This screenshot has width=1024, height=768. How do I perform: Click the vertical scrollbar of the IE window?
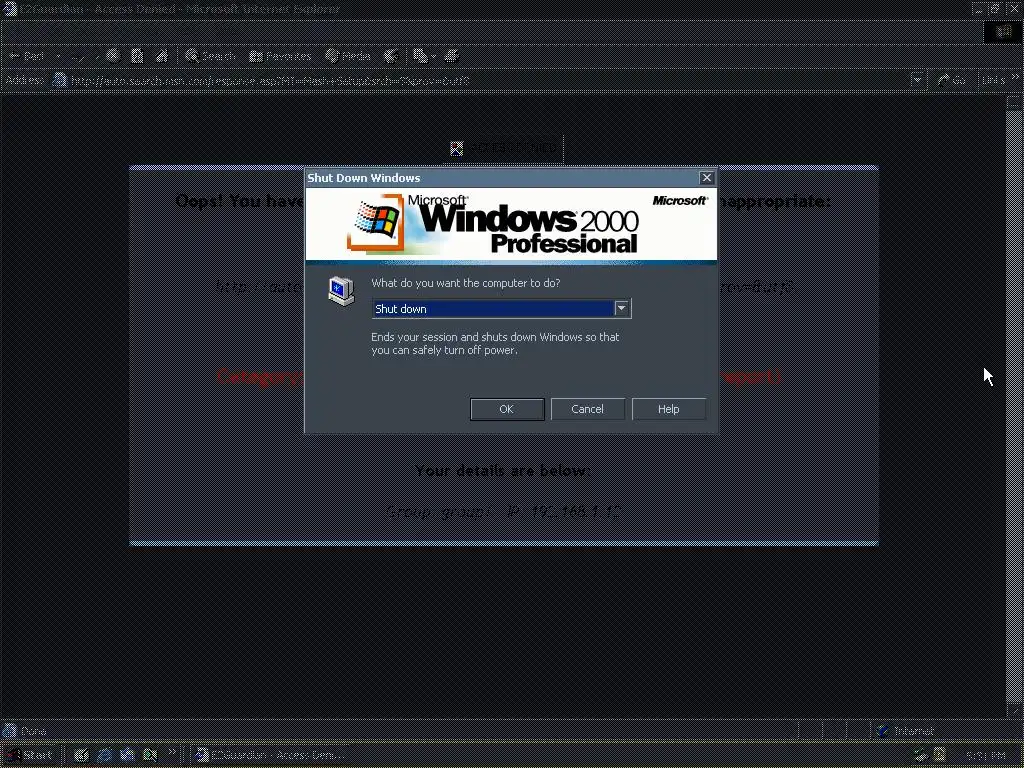(x=1014, y=405)
